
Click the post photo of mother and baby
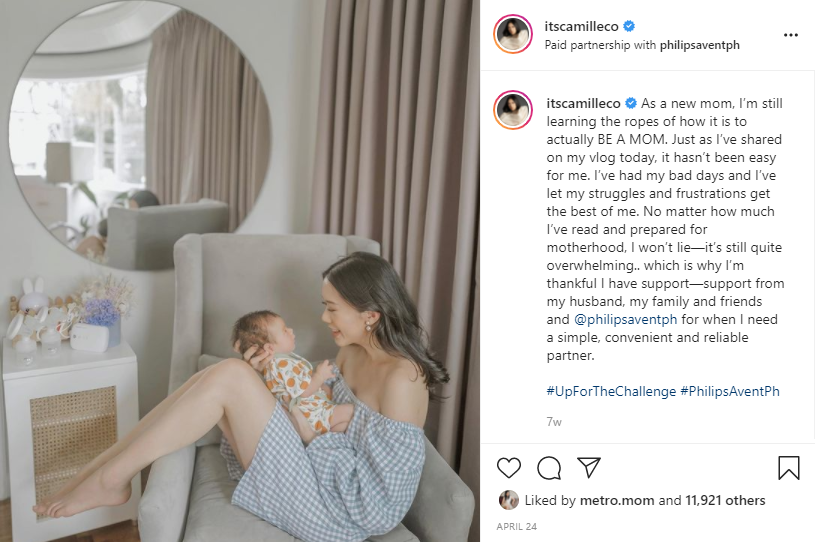240,271
